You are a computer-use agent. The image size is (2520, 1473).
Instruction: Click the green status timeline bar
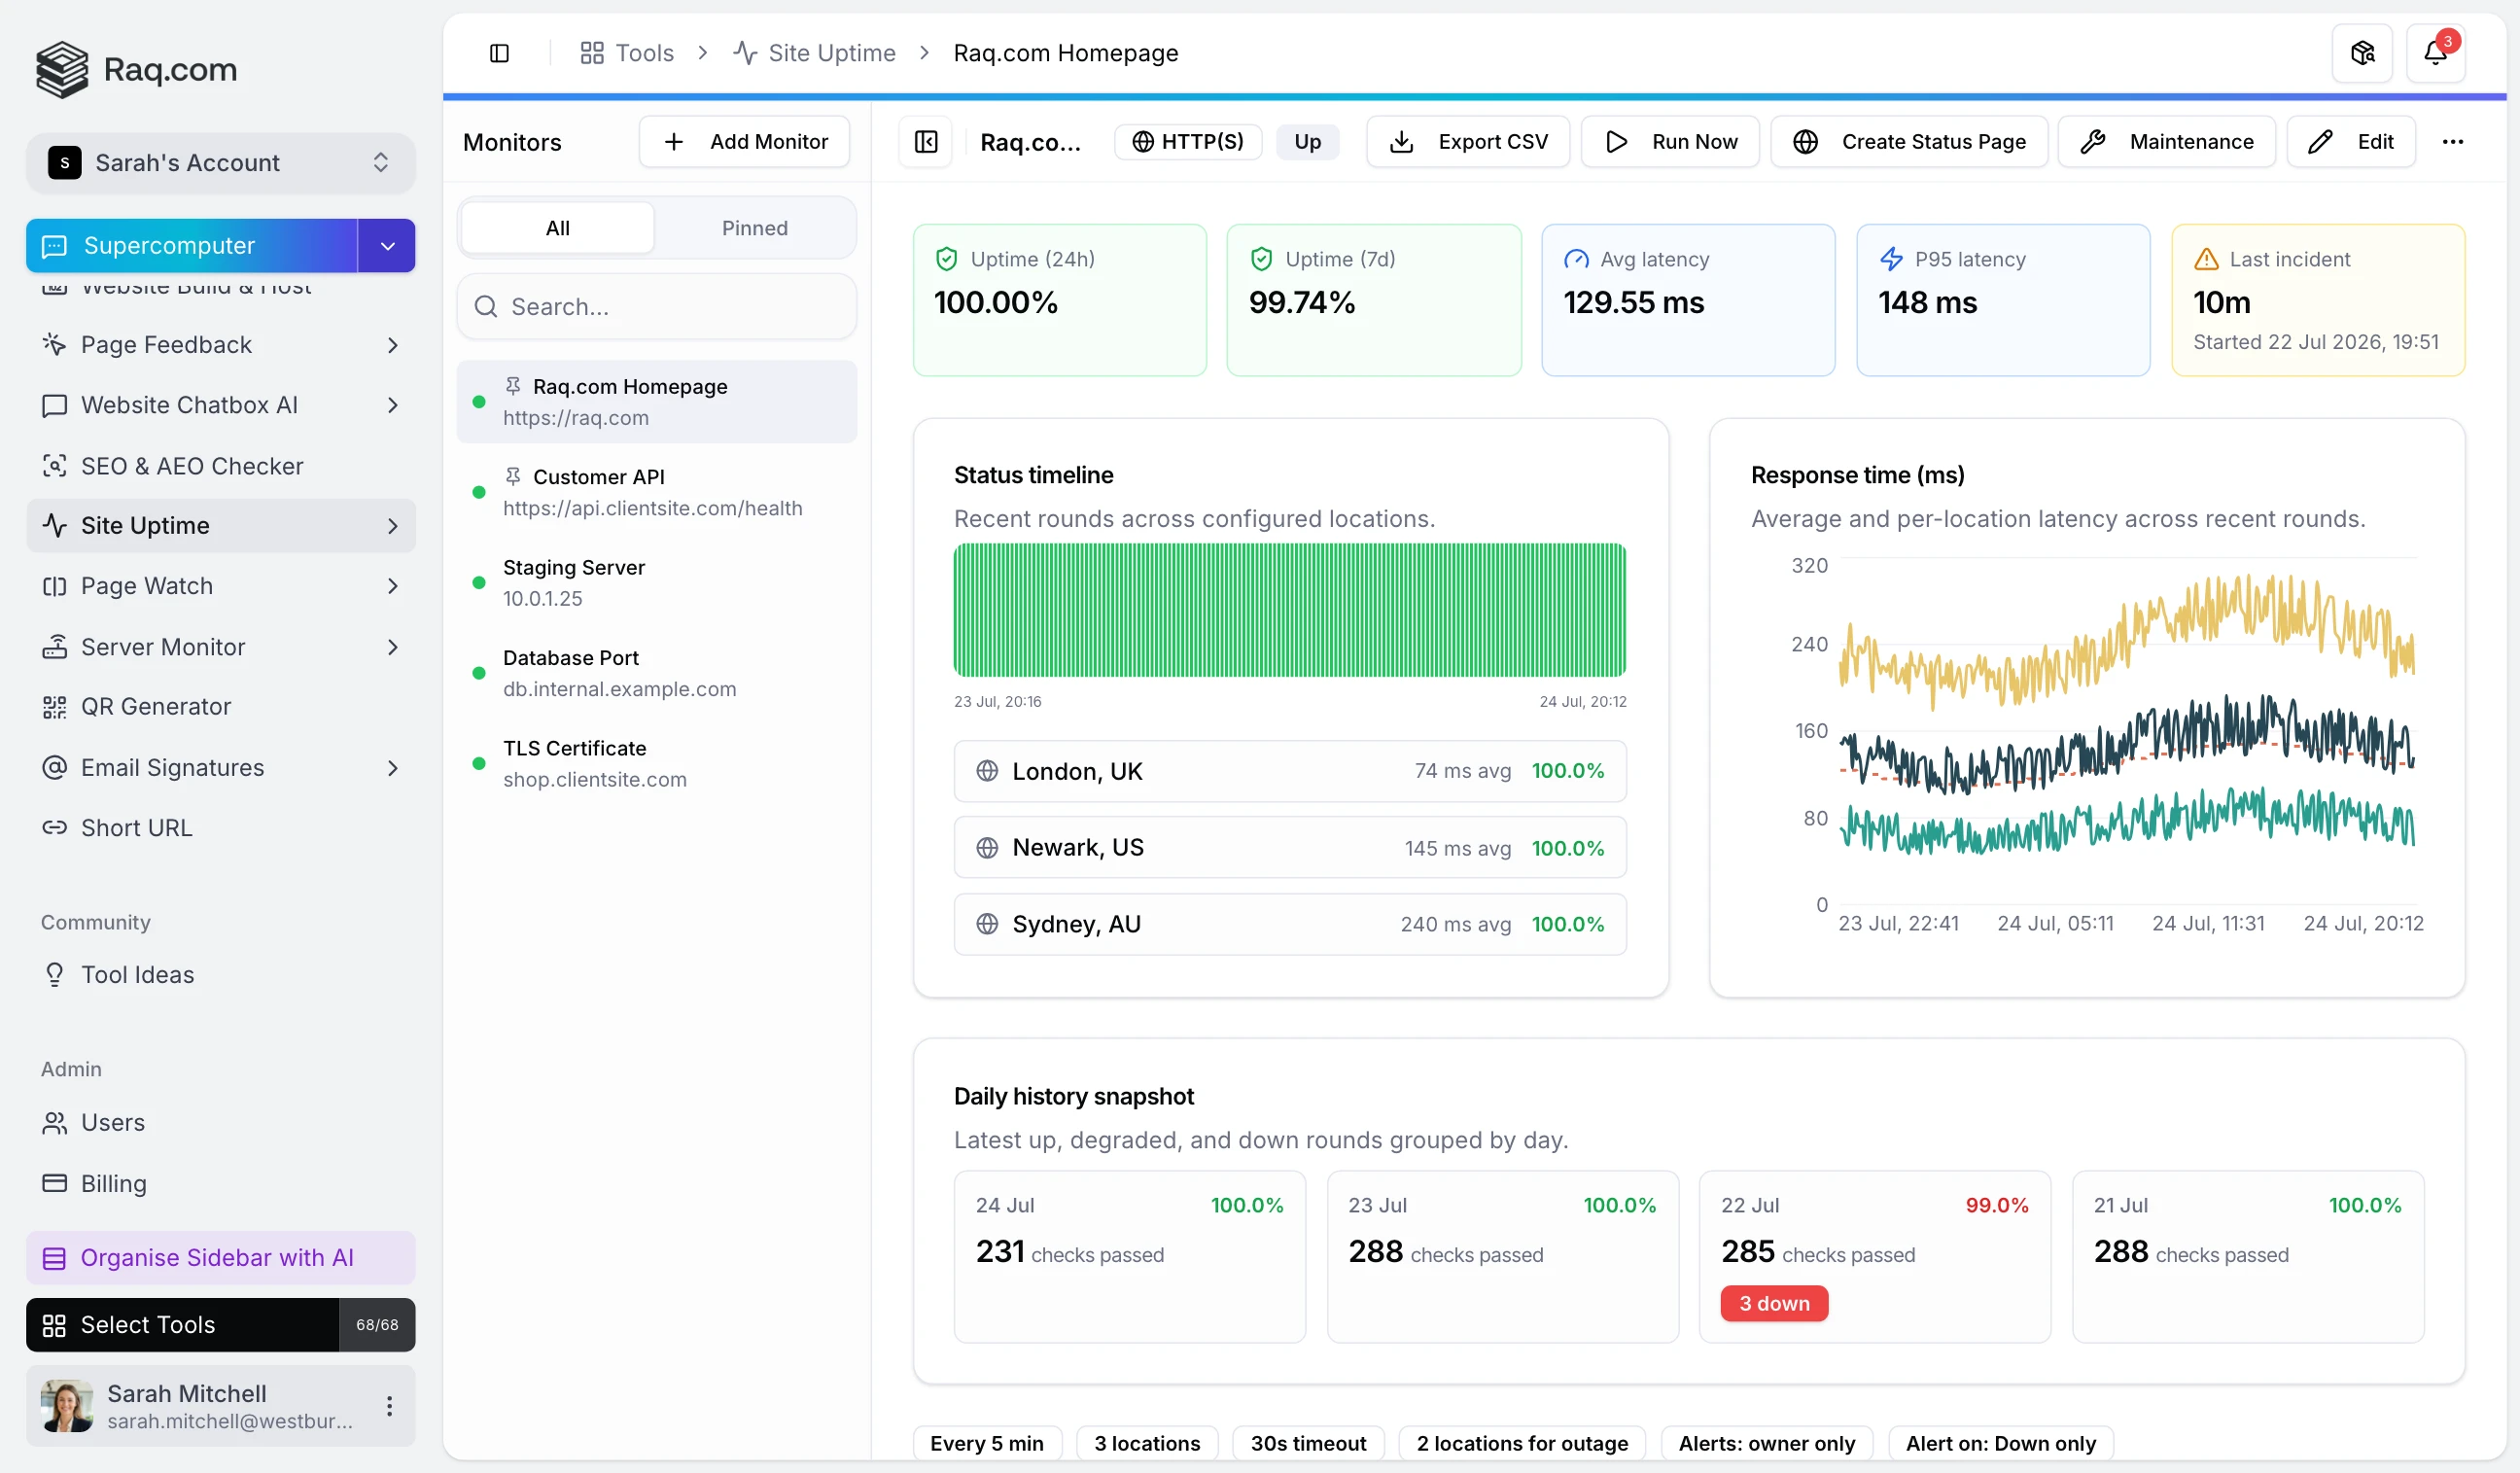pos(1290,610)
